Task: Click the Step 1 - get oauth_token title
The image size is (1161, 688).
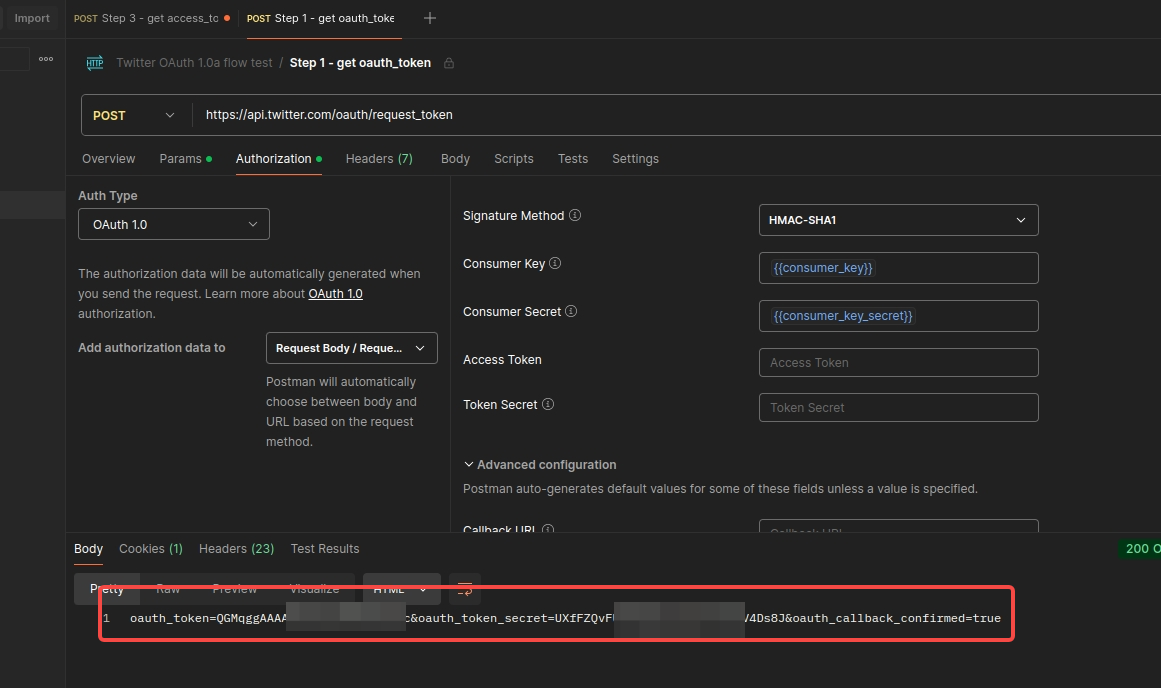Action: pyautogui.click(x=360, y=63)
